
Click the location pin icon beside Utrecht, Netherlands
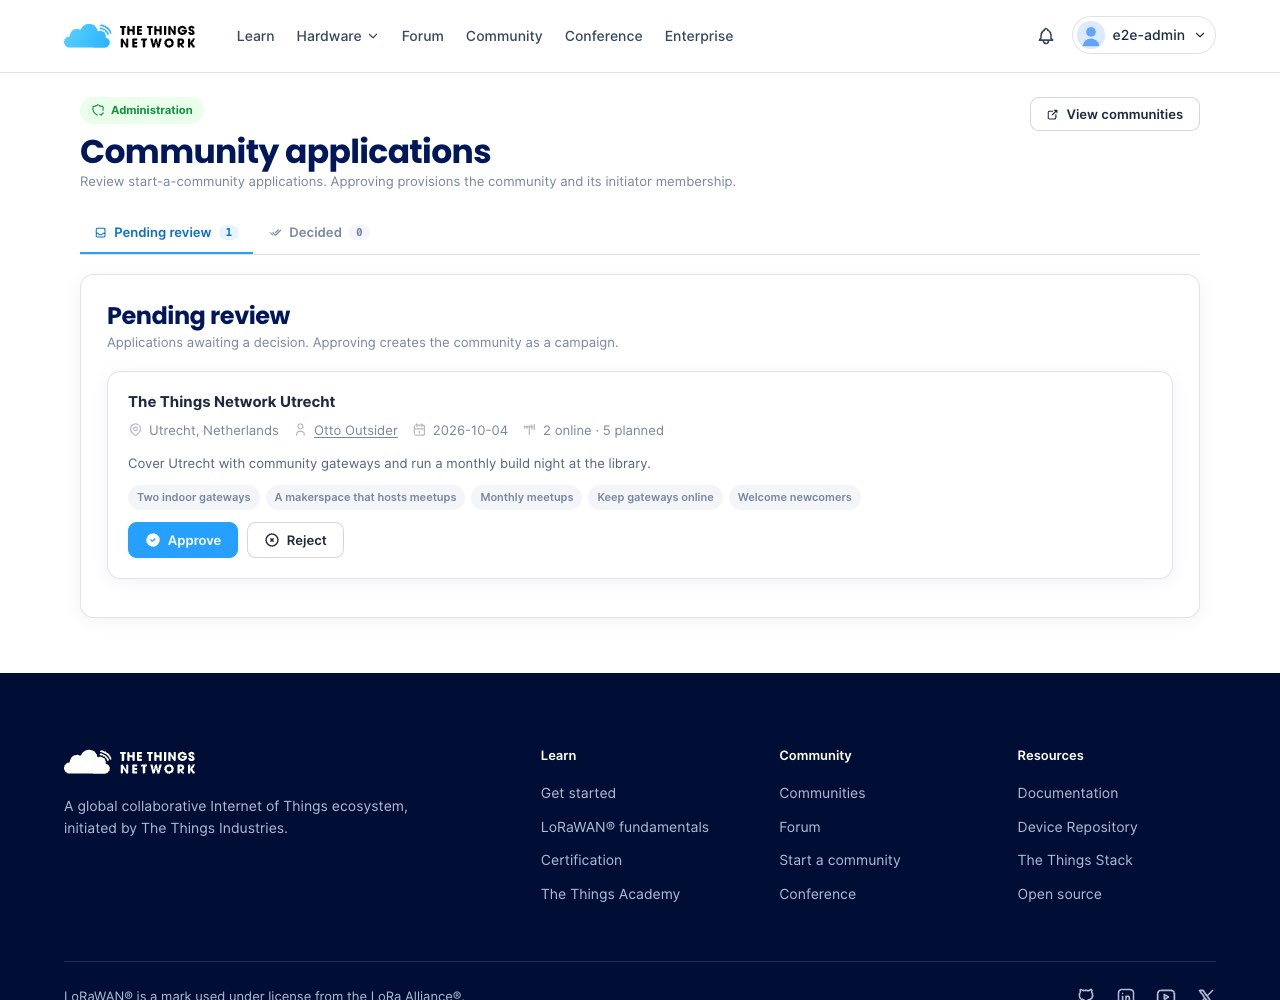click(x=136, y=430)
